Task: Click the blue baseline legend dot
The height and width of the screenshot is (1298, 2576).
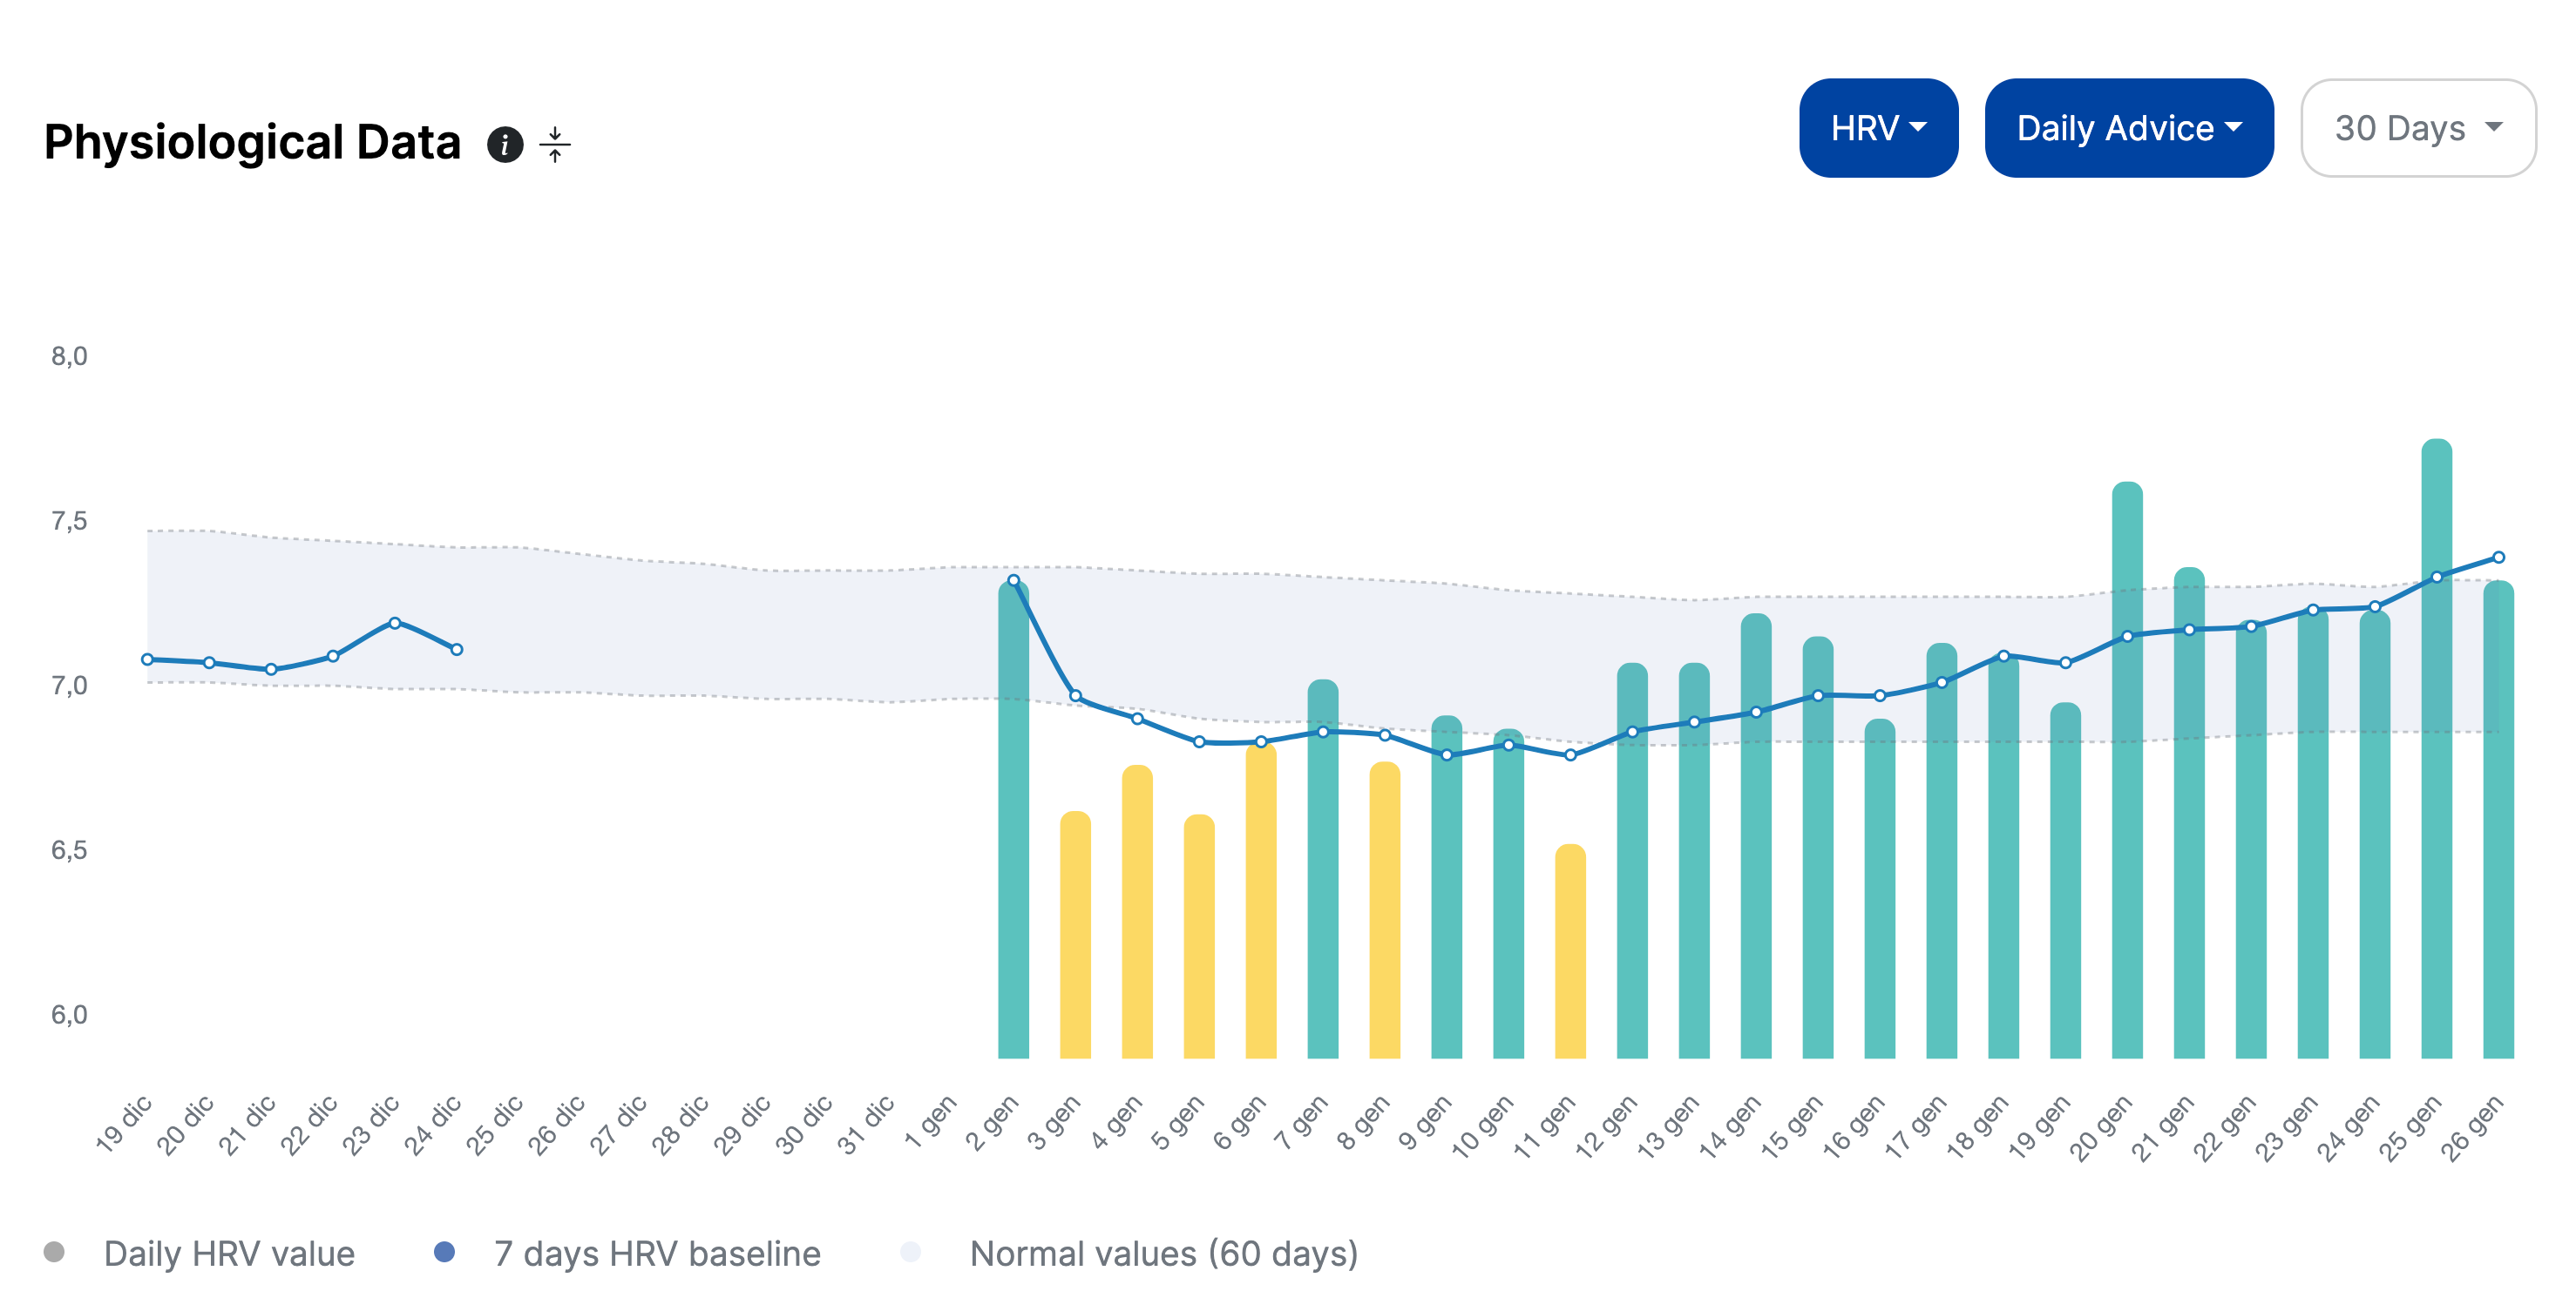Action: click(x=445, y=1252)
